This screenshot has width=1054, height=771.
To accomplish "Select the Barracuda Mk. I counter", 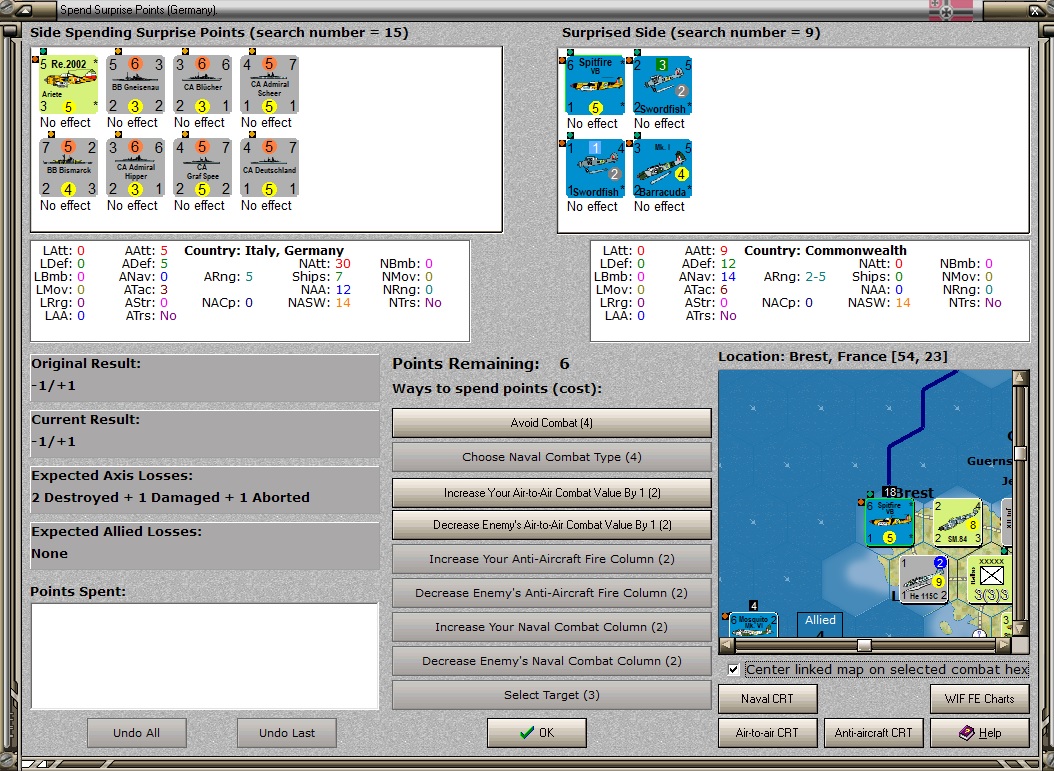I will tap(662, 169).
